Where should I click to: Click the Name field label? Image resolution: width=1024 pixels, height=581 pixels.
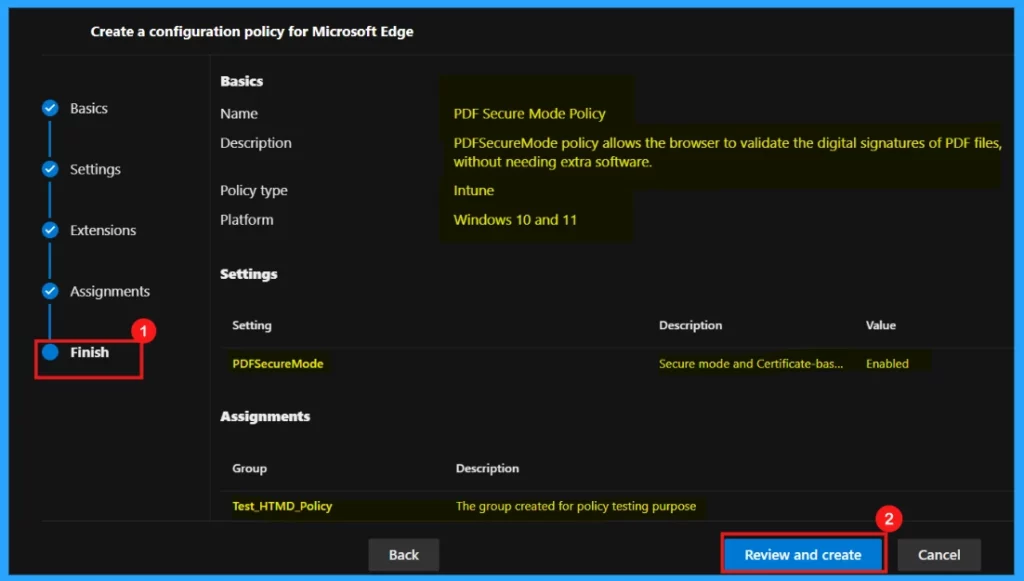(238, 114)
